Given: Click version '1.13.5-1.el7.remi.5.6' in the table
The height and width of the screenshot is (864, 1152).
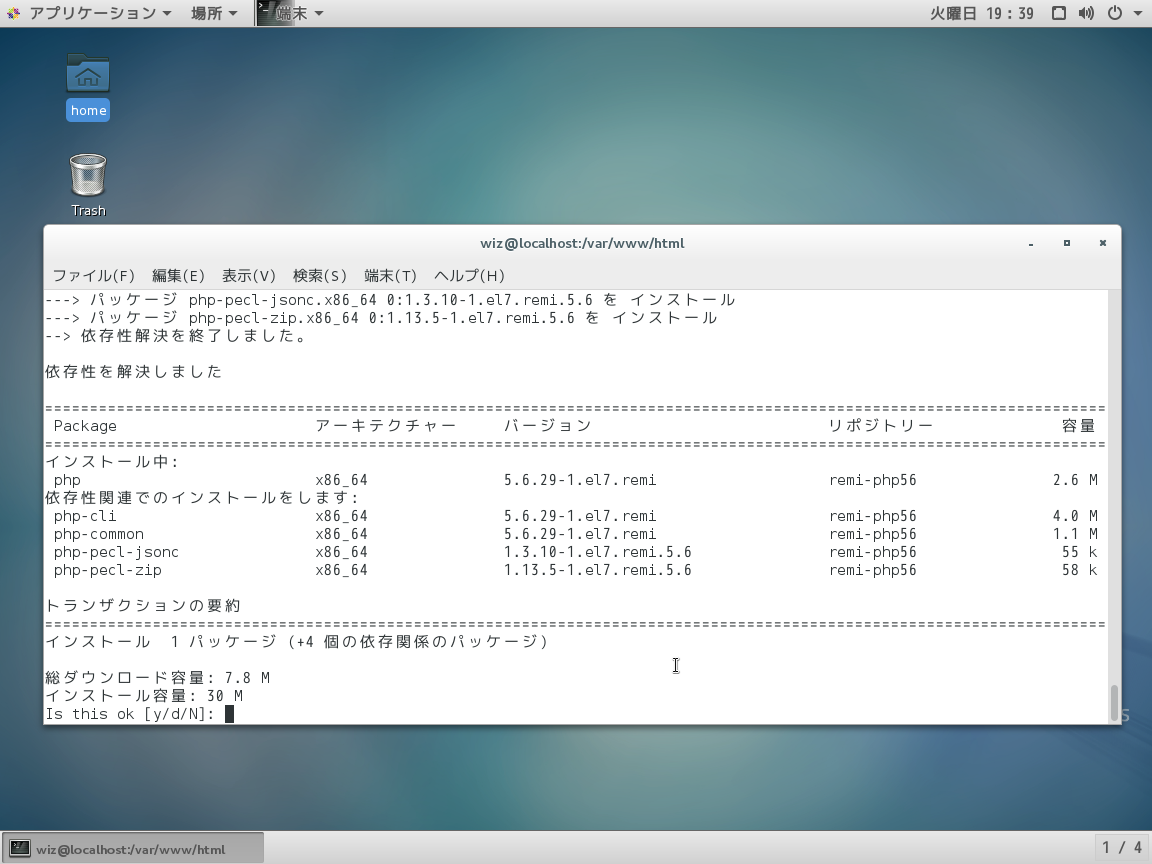Looking at the screenshot, I should pyautogui.click(x=597, y=569).
